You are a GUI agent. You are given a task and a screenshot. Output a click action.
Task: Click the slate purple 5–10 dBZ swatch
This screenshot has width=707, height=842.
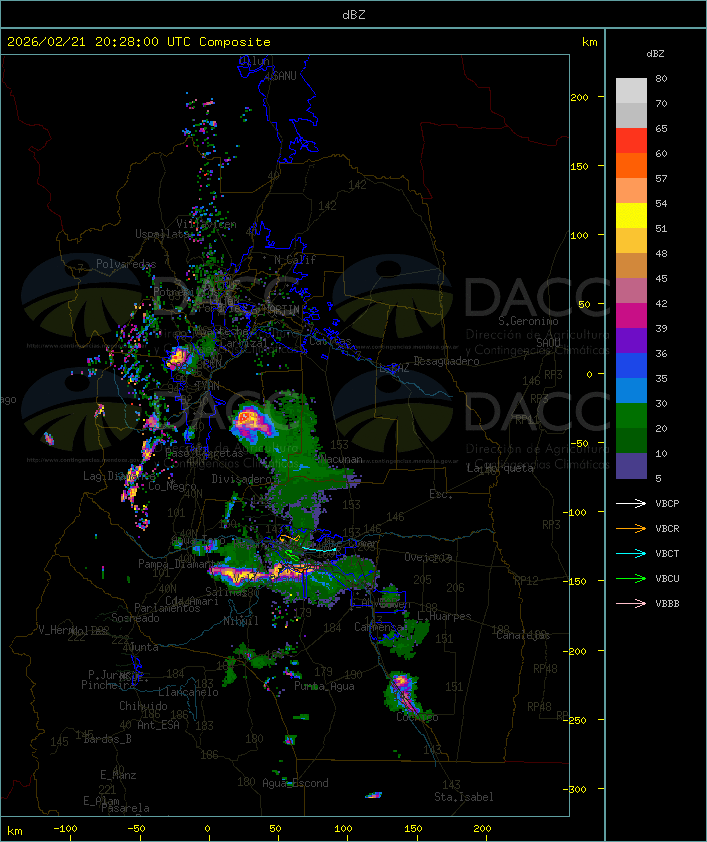[631, 466]
